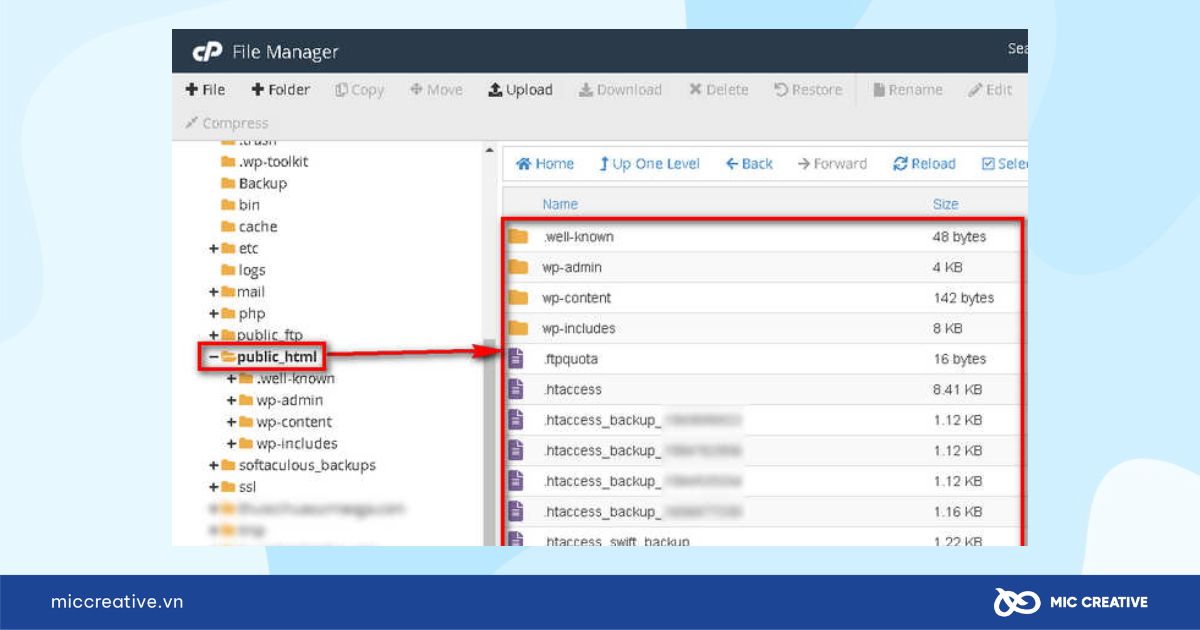Expand the ssl tree node
The width and height of the screenshot is (1200, 630).
click(213, 487)
